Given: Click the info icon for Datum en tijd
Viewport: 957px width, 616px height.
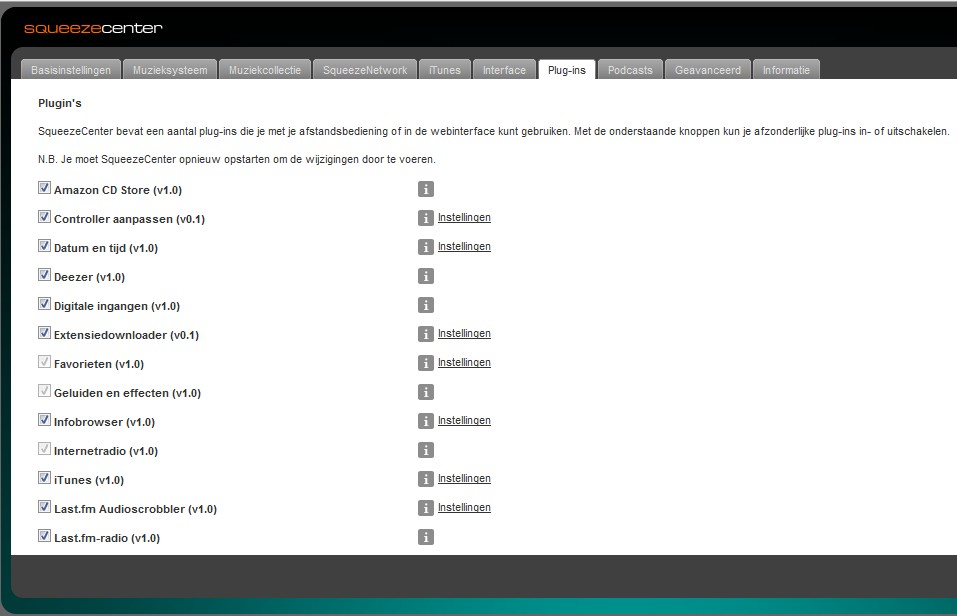Looking at the screenshot, I should (426, 247).
